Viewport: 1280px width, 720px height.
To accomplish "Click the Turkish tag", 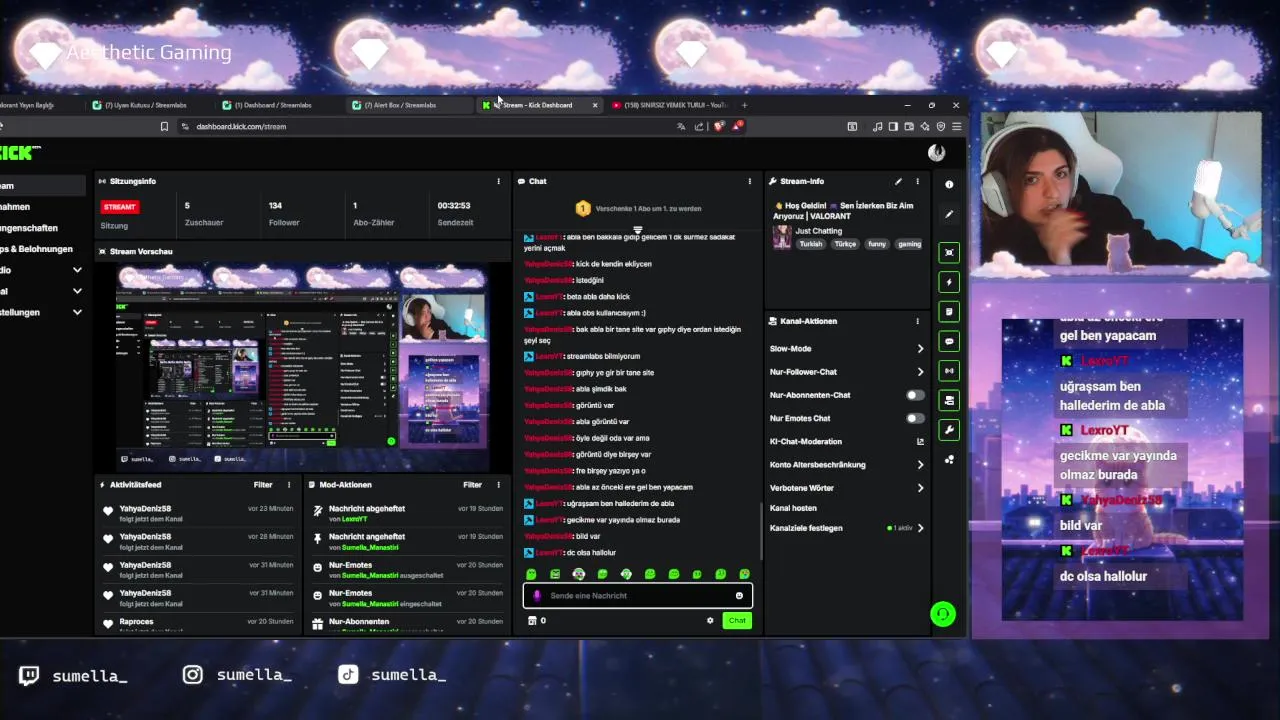I will (810, 244).
